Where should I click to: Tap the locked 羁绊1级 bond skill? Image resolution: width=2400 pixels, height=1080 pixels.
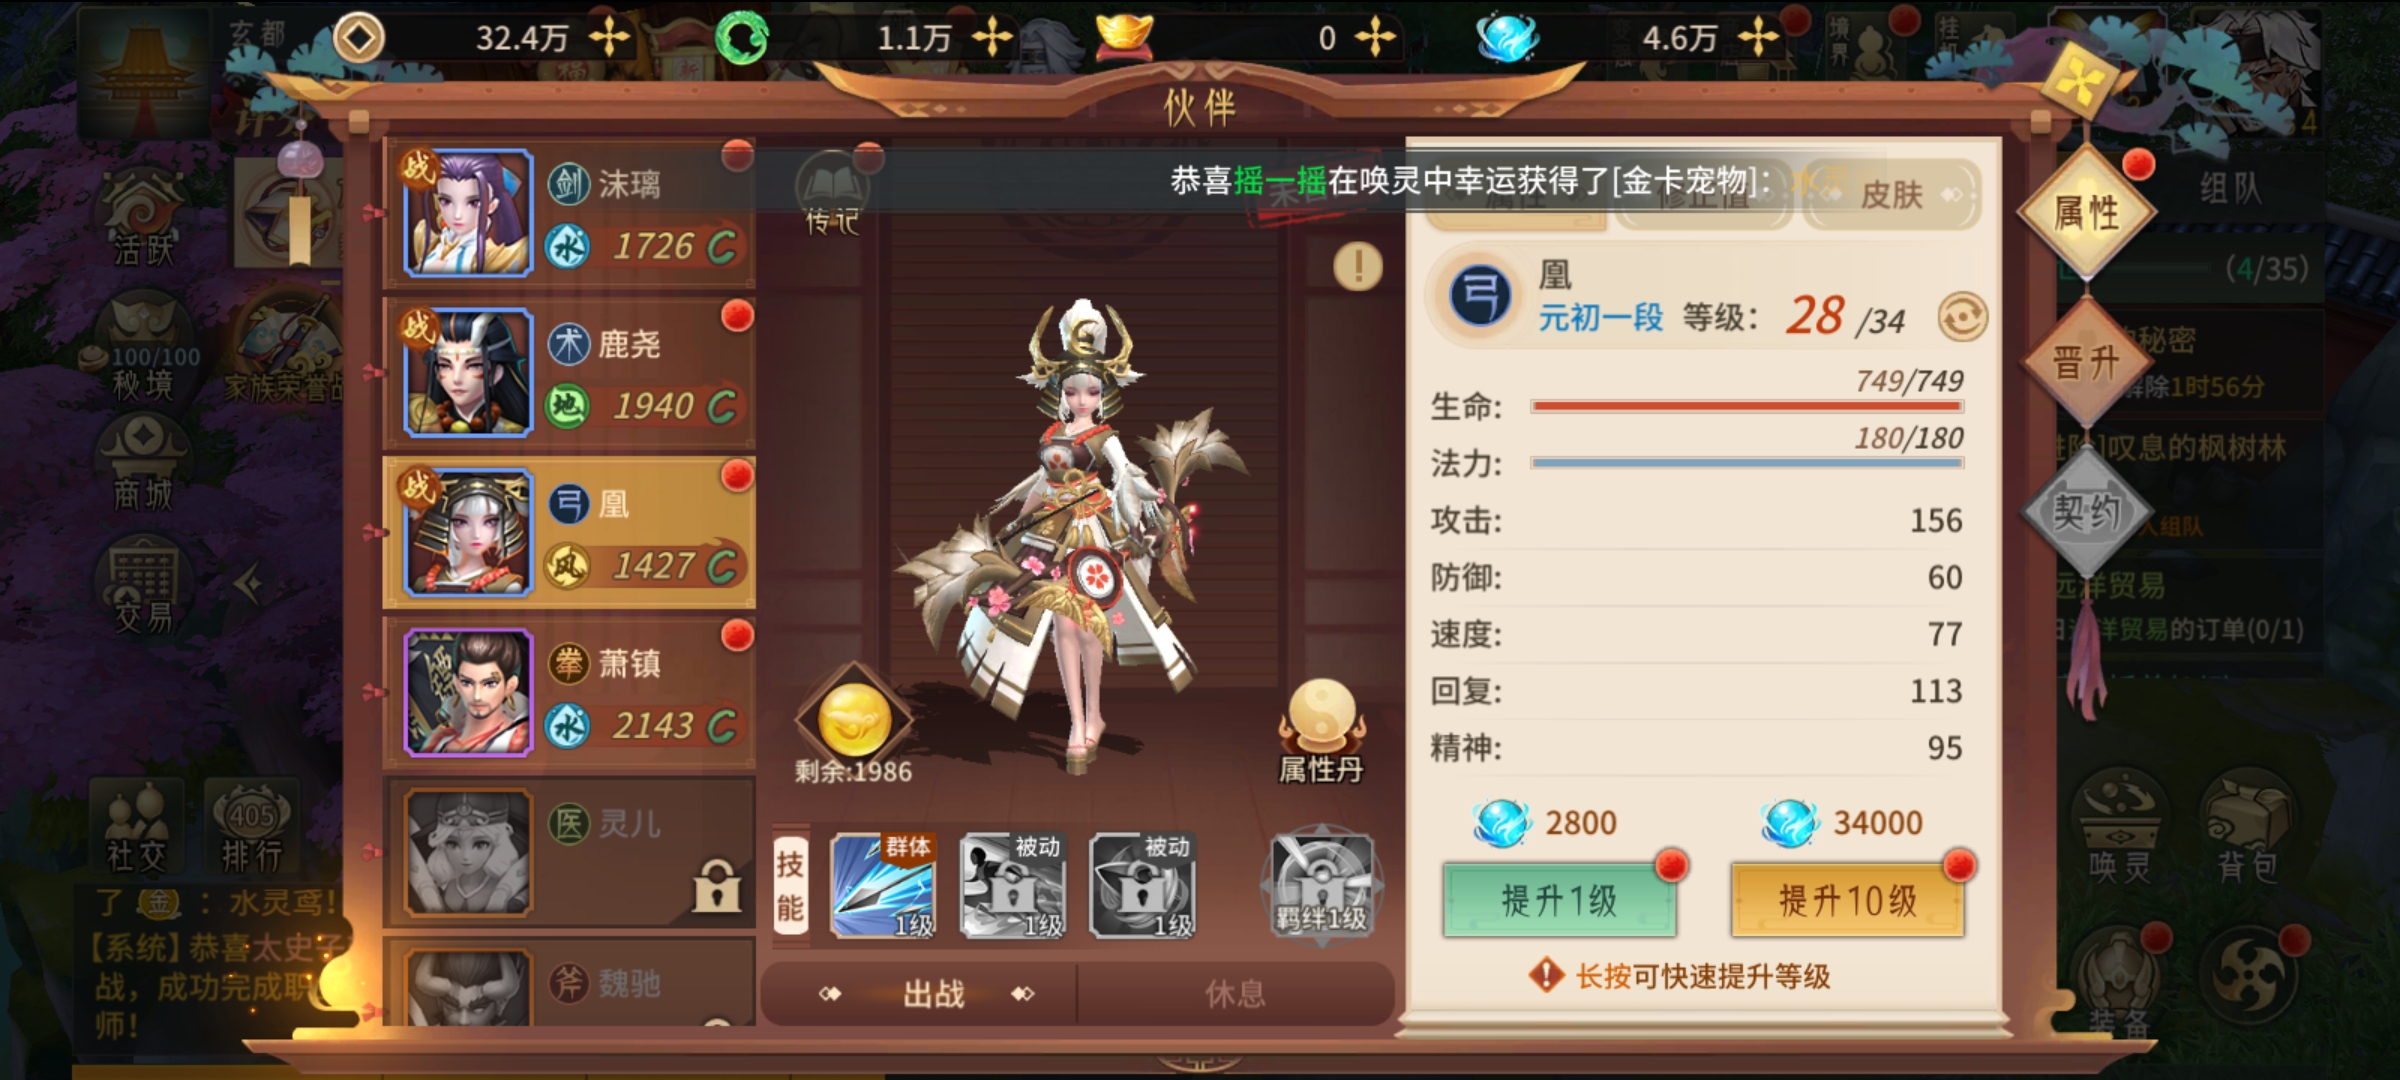pos(1321,886)
